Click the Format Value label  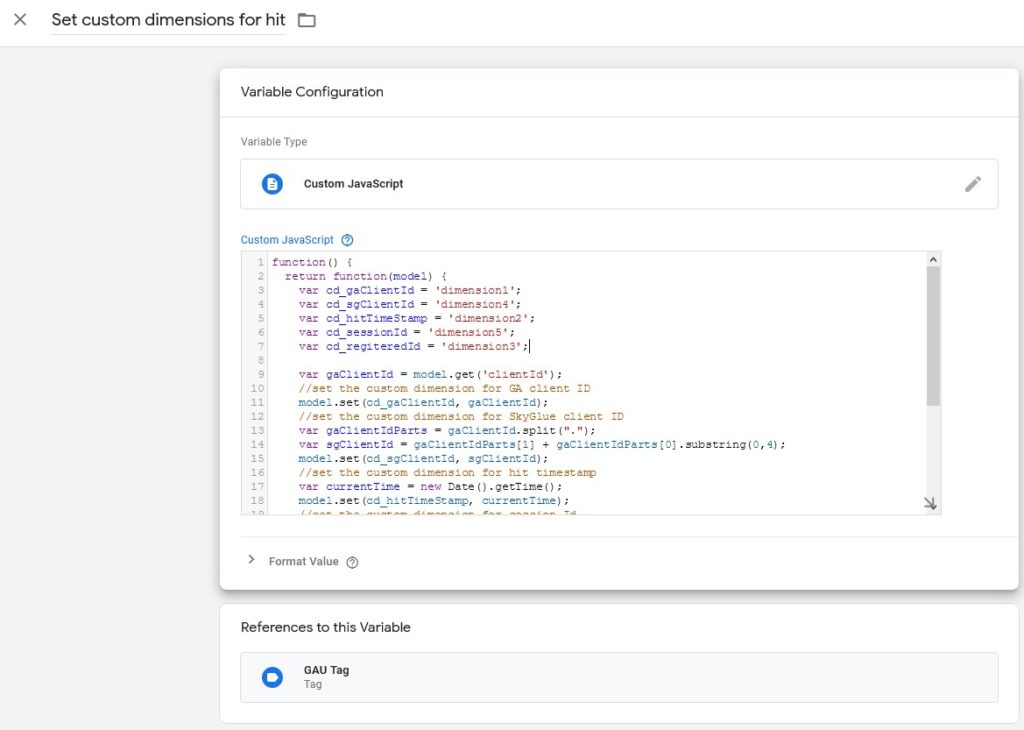click(303, 562)
